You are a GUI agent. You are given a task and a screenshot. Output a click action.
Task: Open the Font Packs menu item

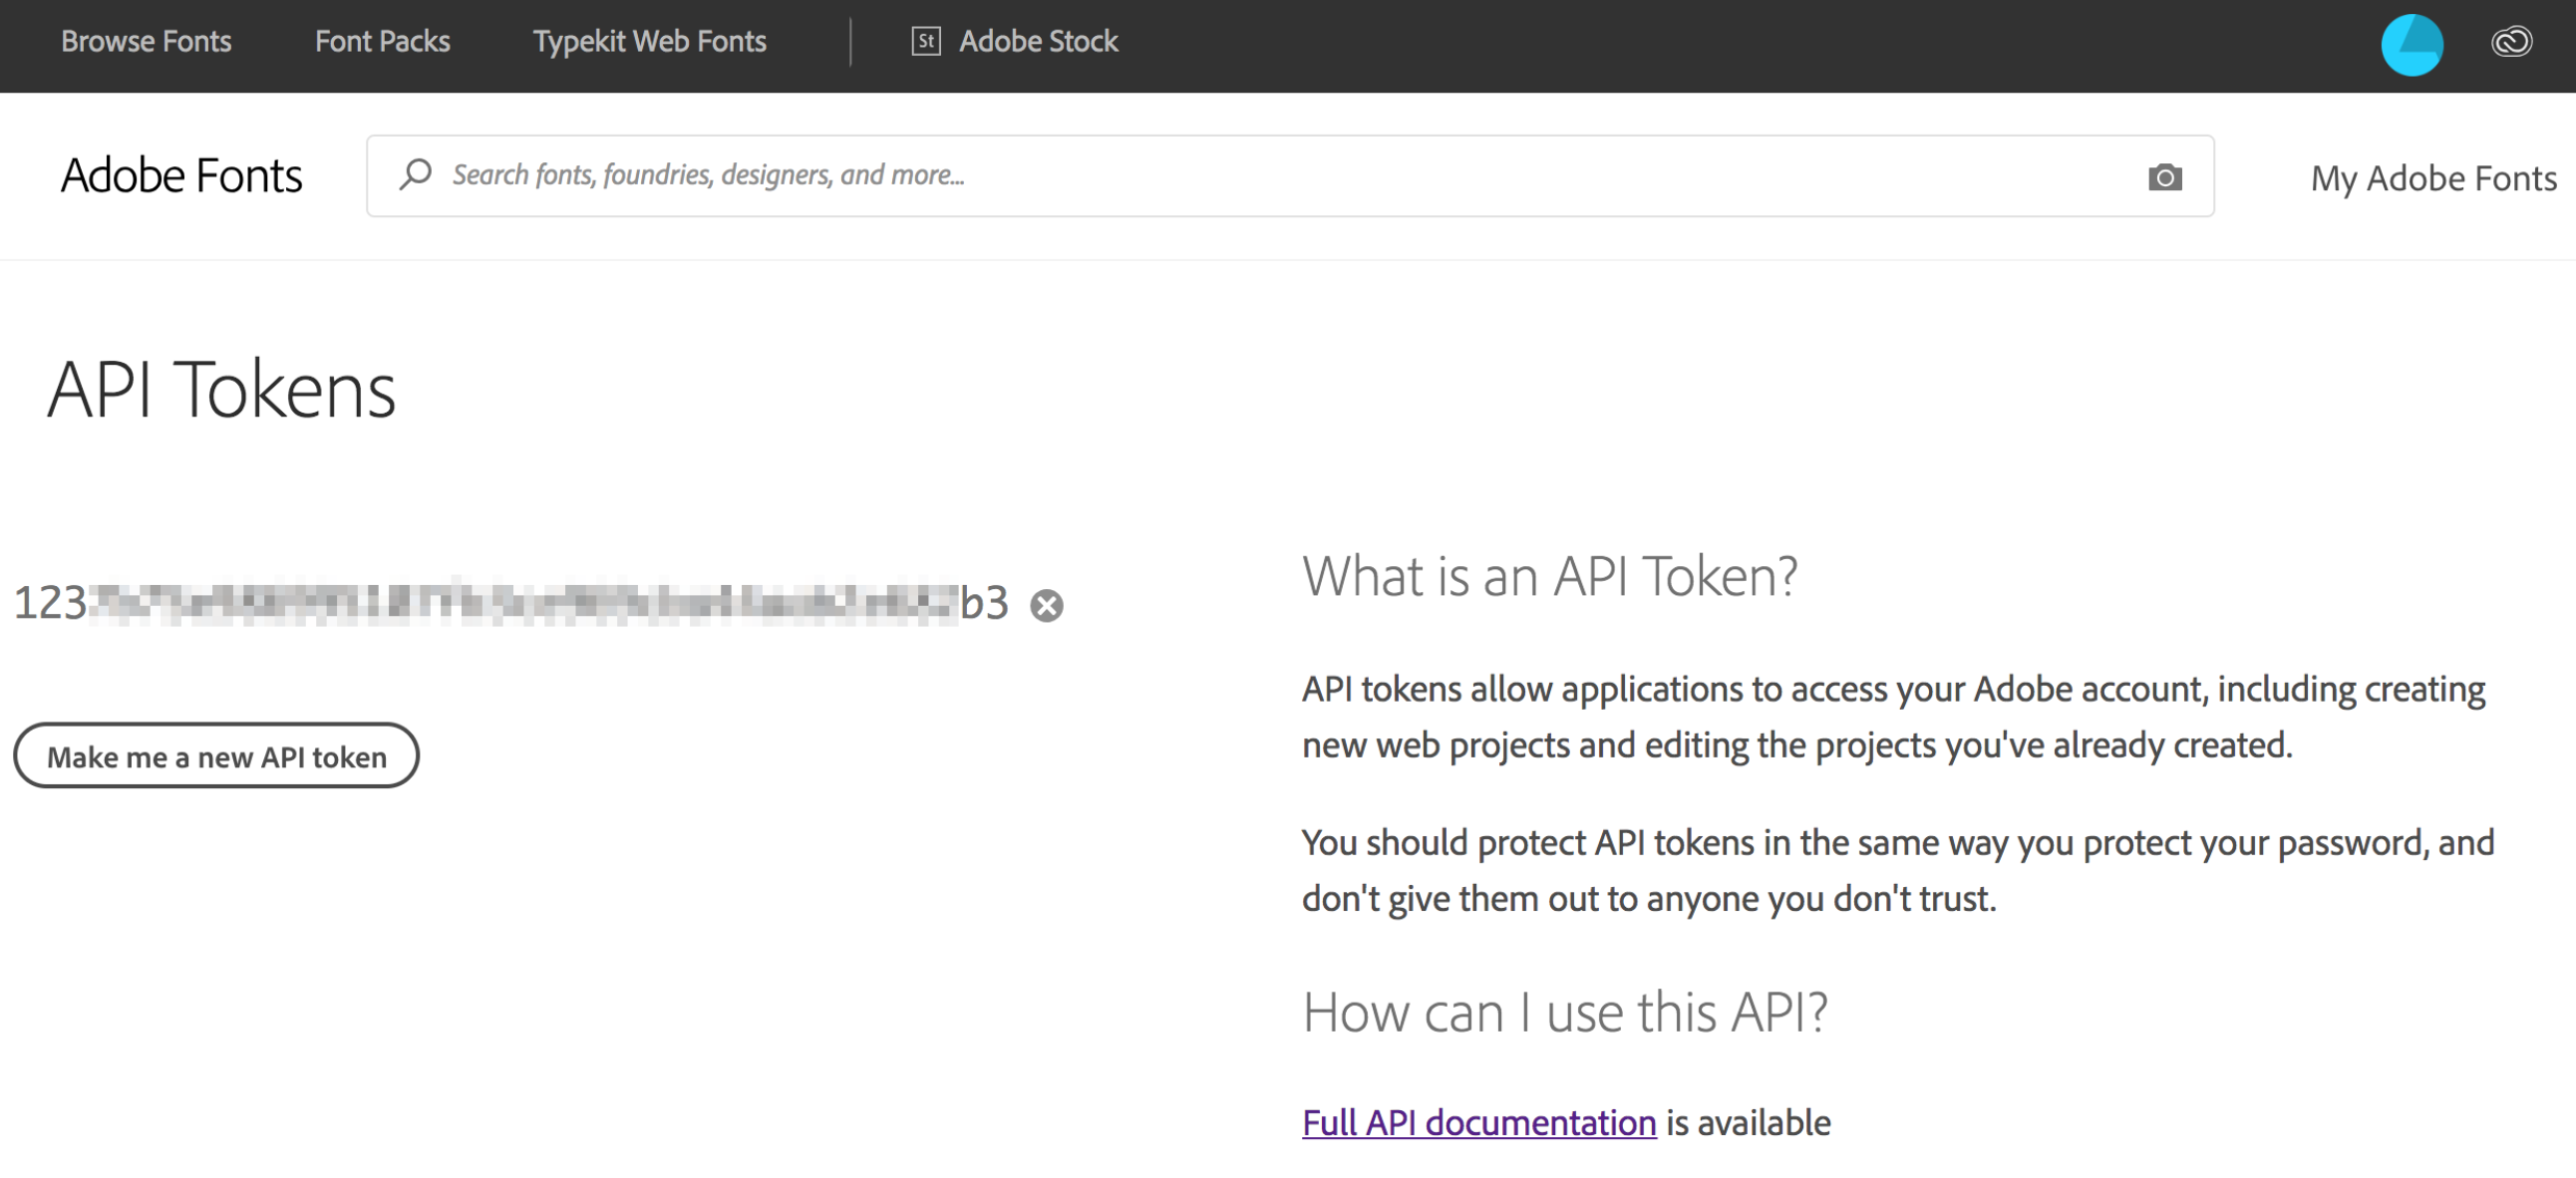coord(382,41)
